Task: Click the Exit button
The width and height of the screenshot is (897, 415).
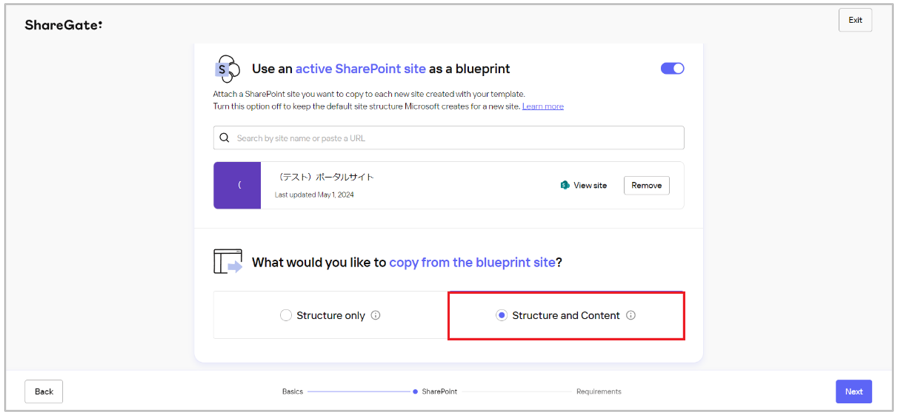Action: (x=855, y=20)
